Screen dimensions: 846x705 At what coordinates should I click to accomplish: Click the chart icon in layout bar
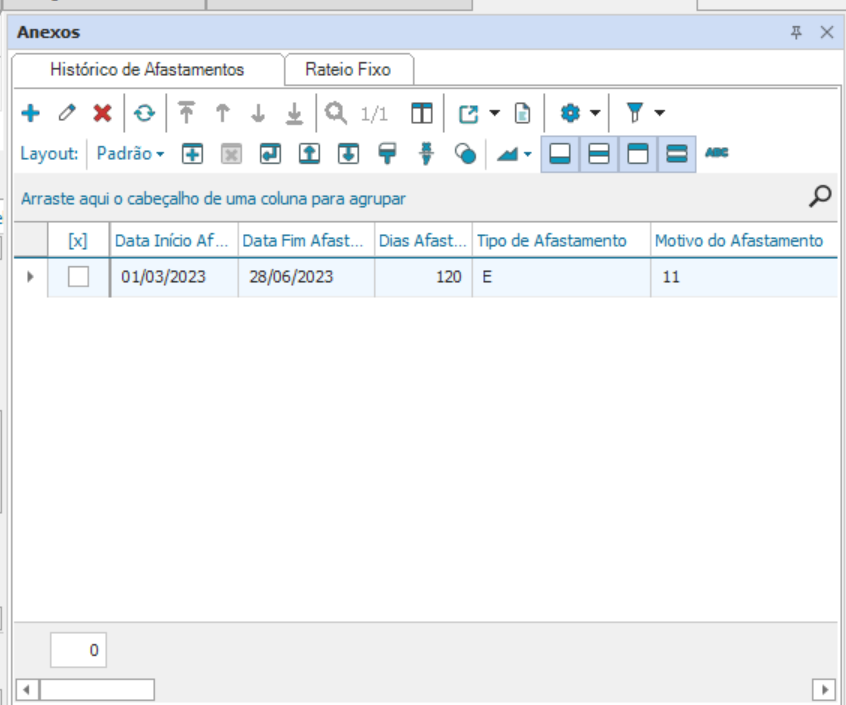click(507, 154)
